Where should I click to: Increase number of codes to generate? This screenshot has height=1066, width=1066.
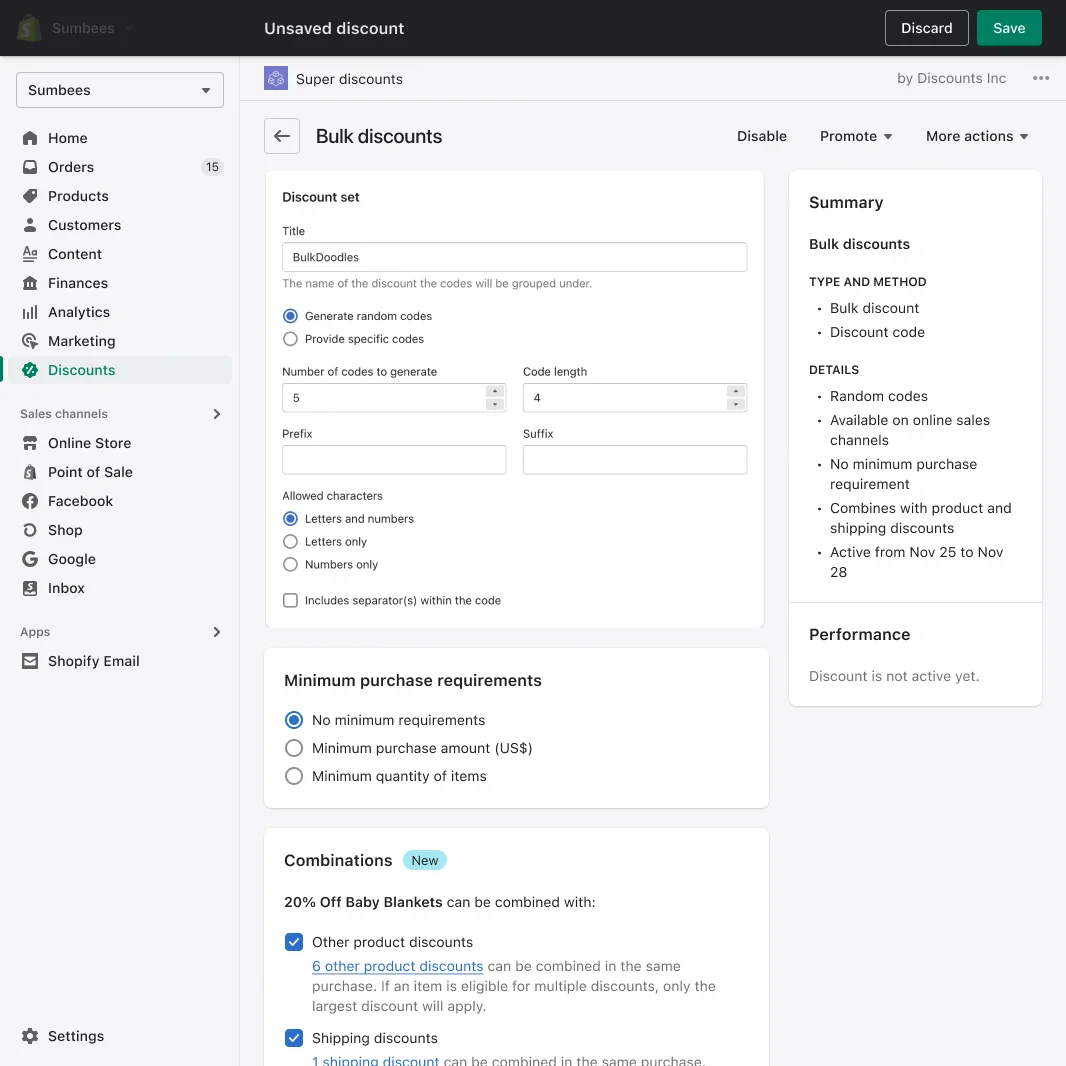coord(495,391)
